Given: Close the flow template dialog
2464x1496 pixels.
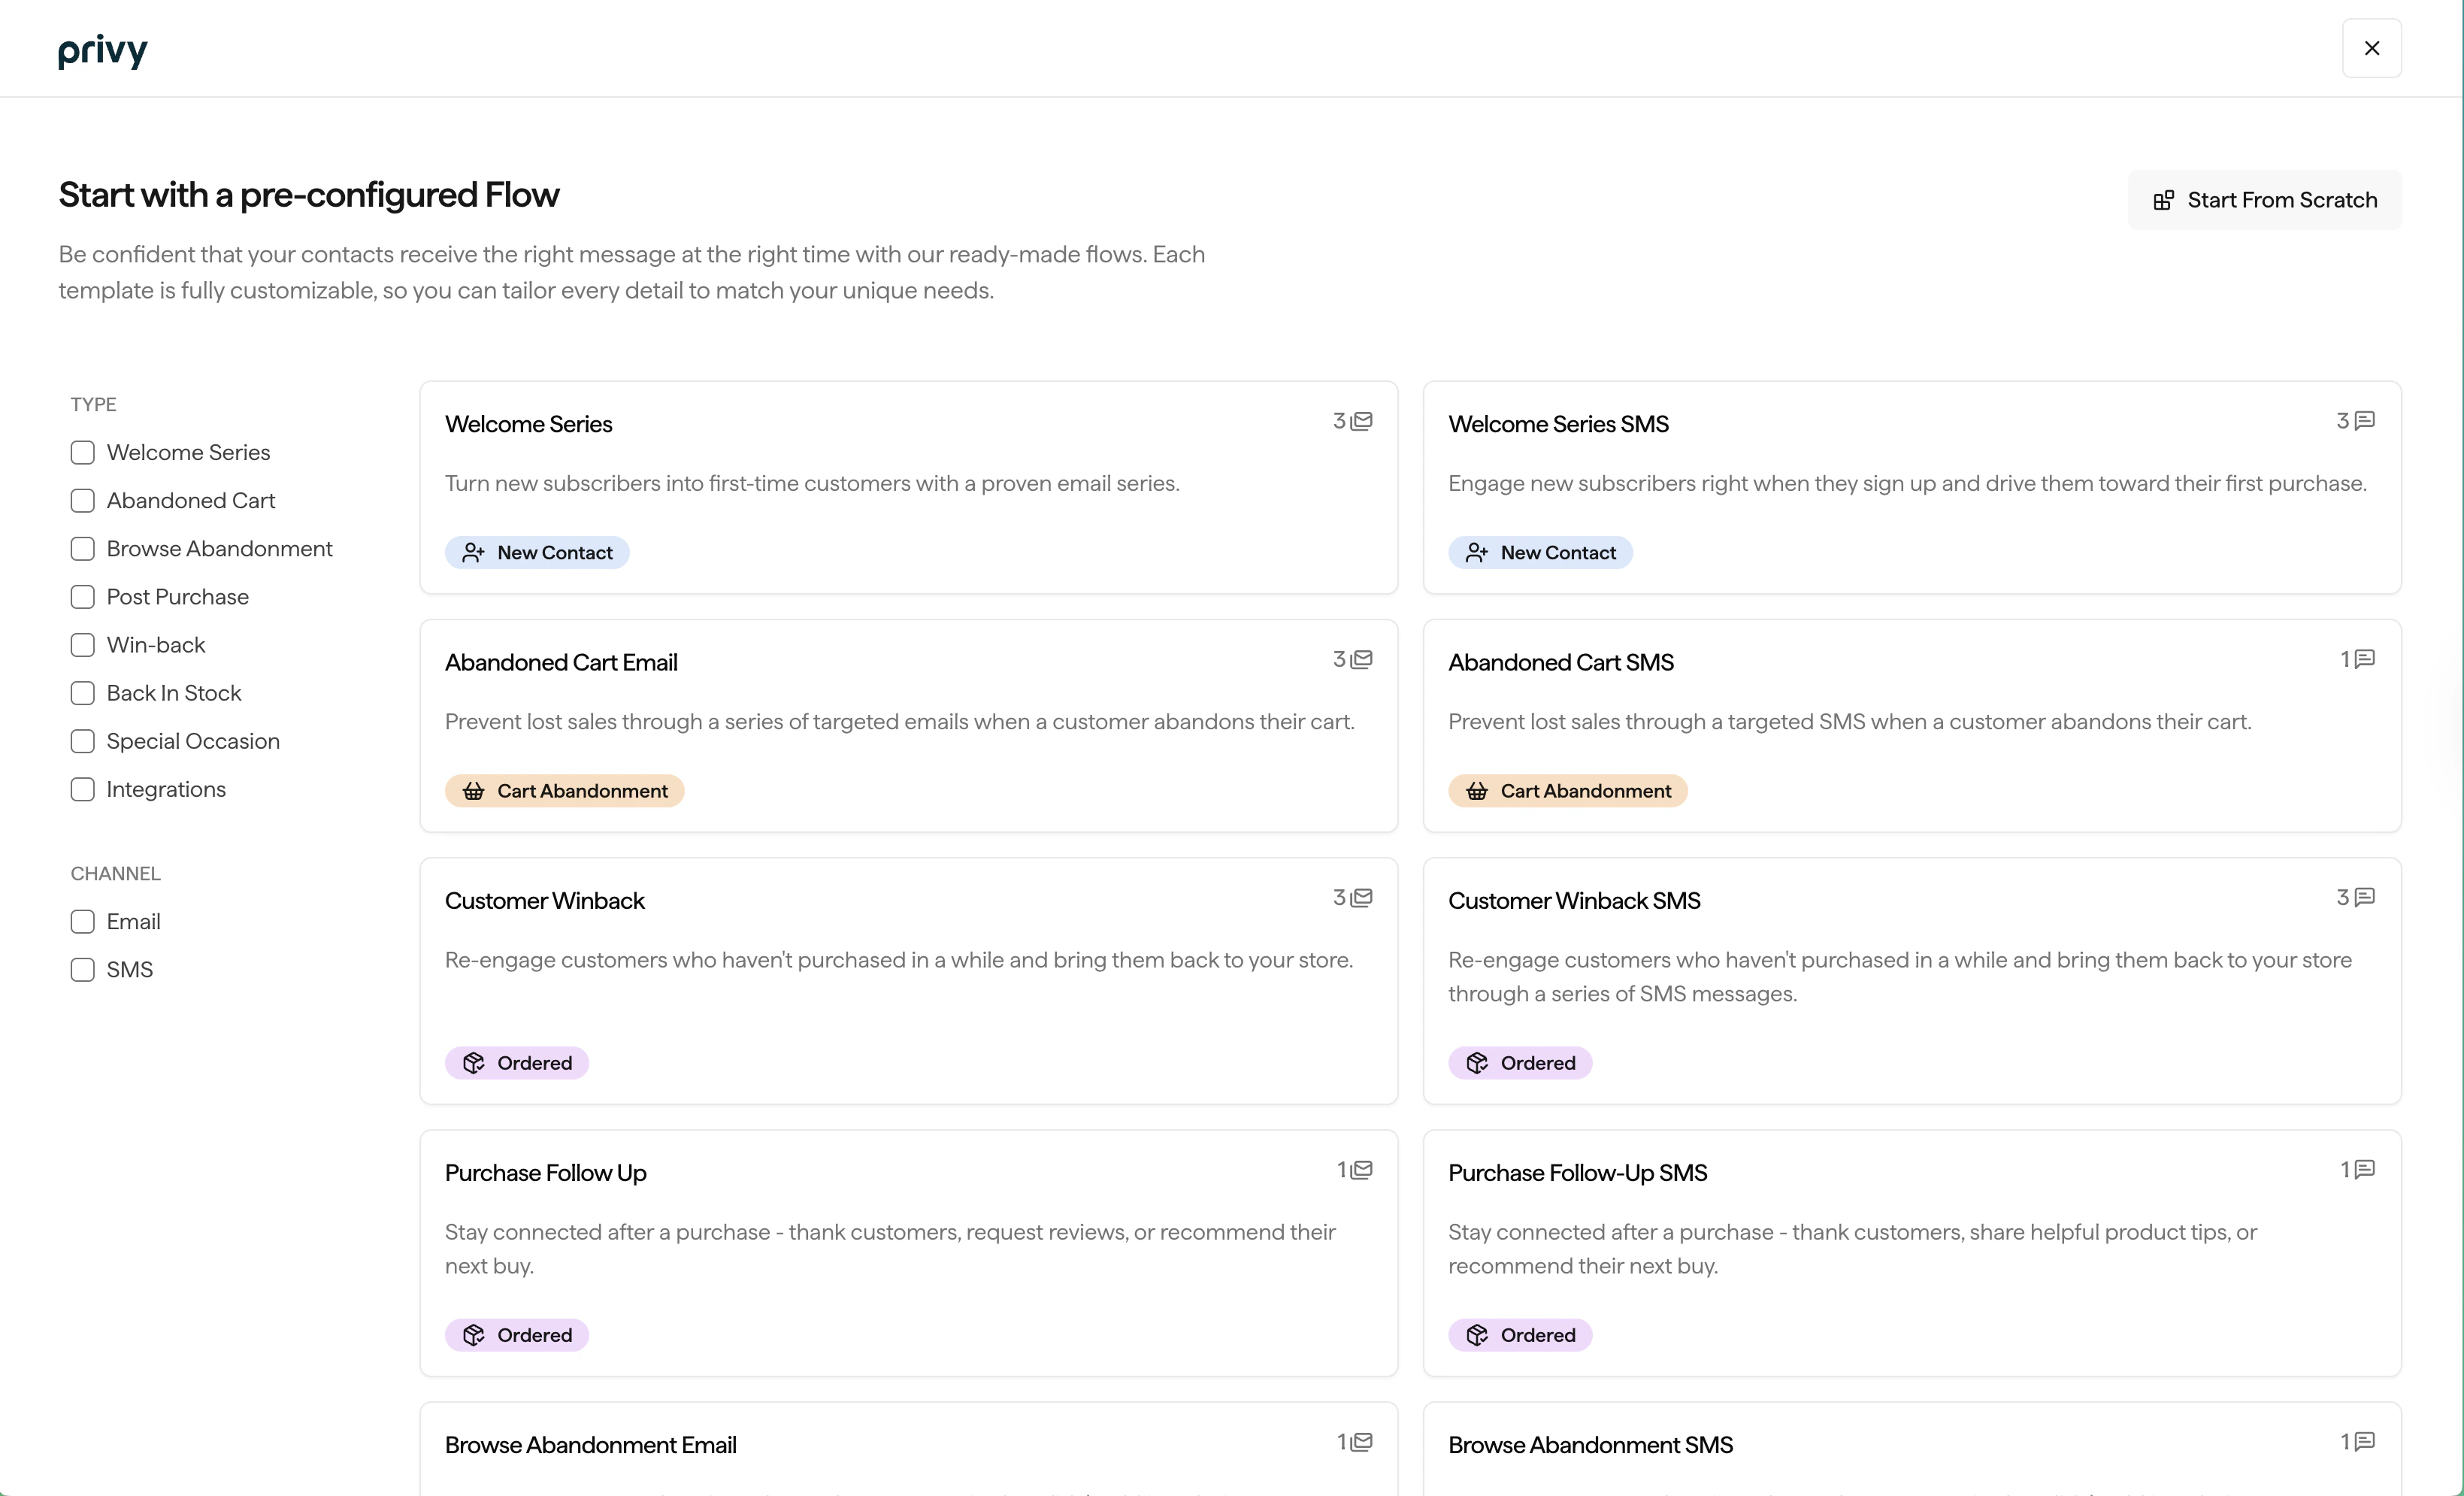Looking at the screenshot, I should click(2372, 47).
